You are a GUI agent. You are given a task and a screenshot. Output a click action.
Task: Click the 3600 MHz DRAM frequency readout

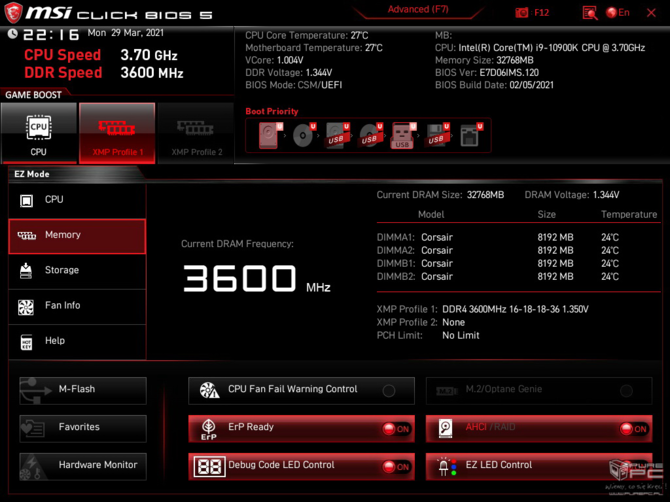click(x=256, y=279)
